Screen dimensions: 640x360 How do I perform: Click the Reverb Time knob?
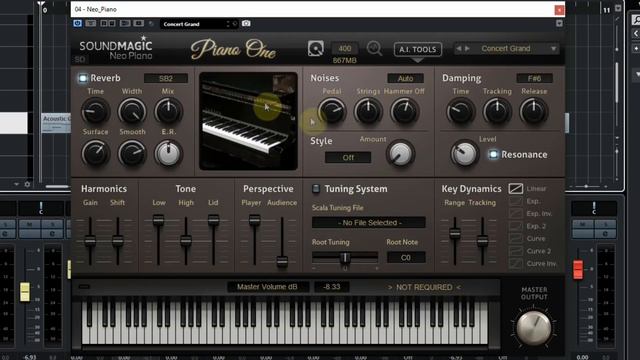(x=96, y=111)
